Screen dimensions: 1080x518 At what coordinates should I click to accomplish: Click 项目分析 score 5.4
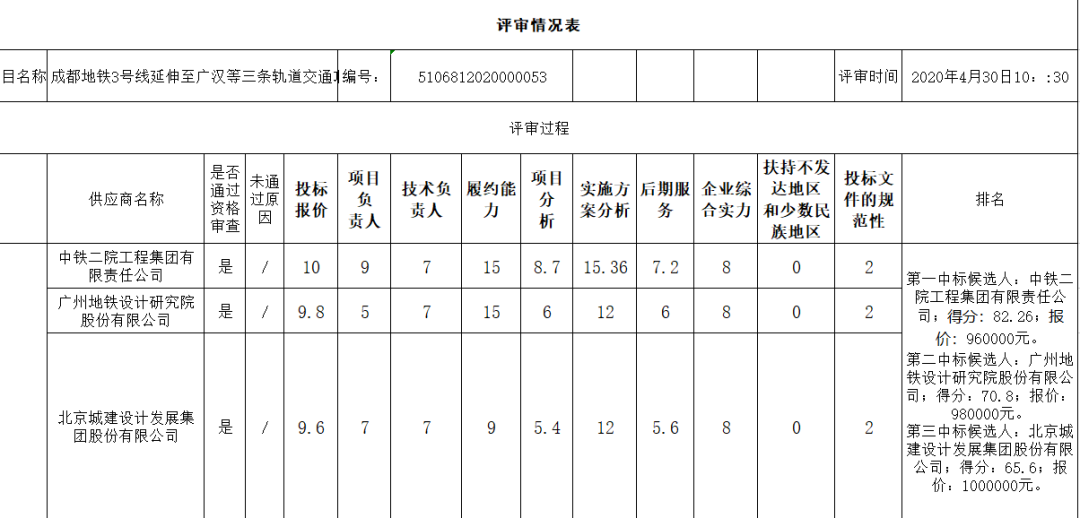pos(547,427)
